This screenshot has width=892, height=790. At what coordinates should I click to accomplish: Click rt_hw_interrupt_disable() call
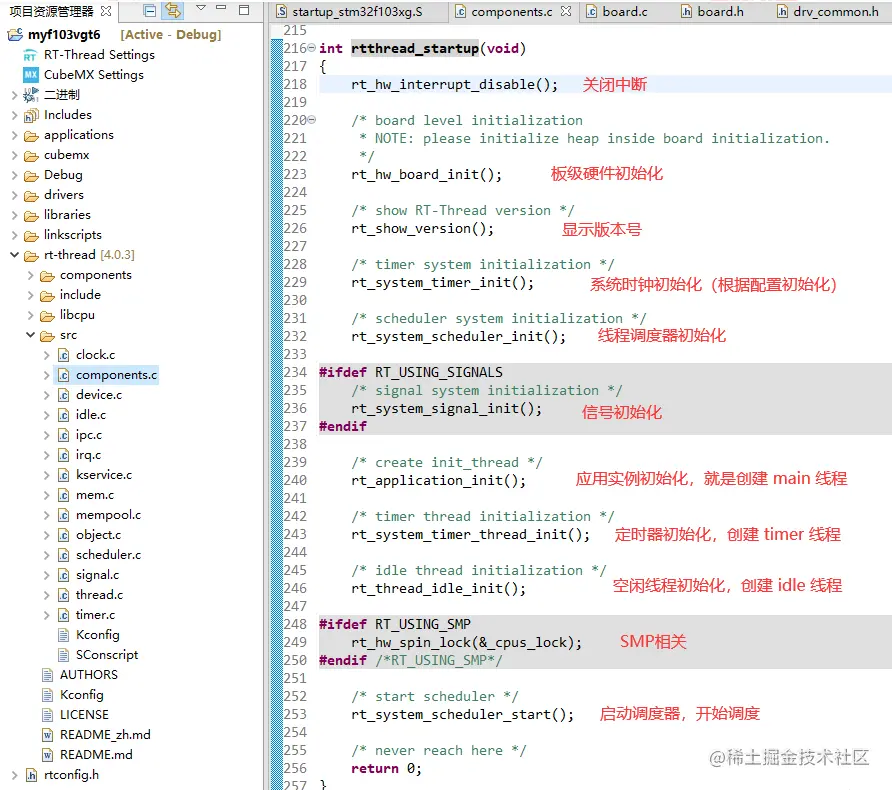pyautogui.click(x=455, y=85)
